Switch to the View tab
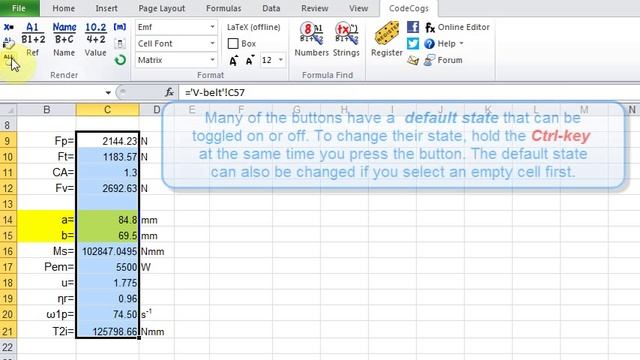 [358, 8]
